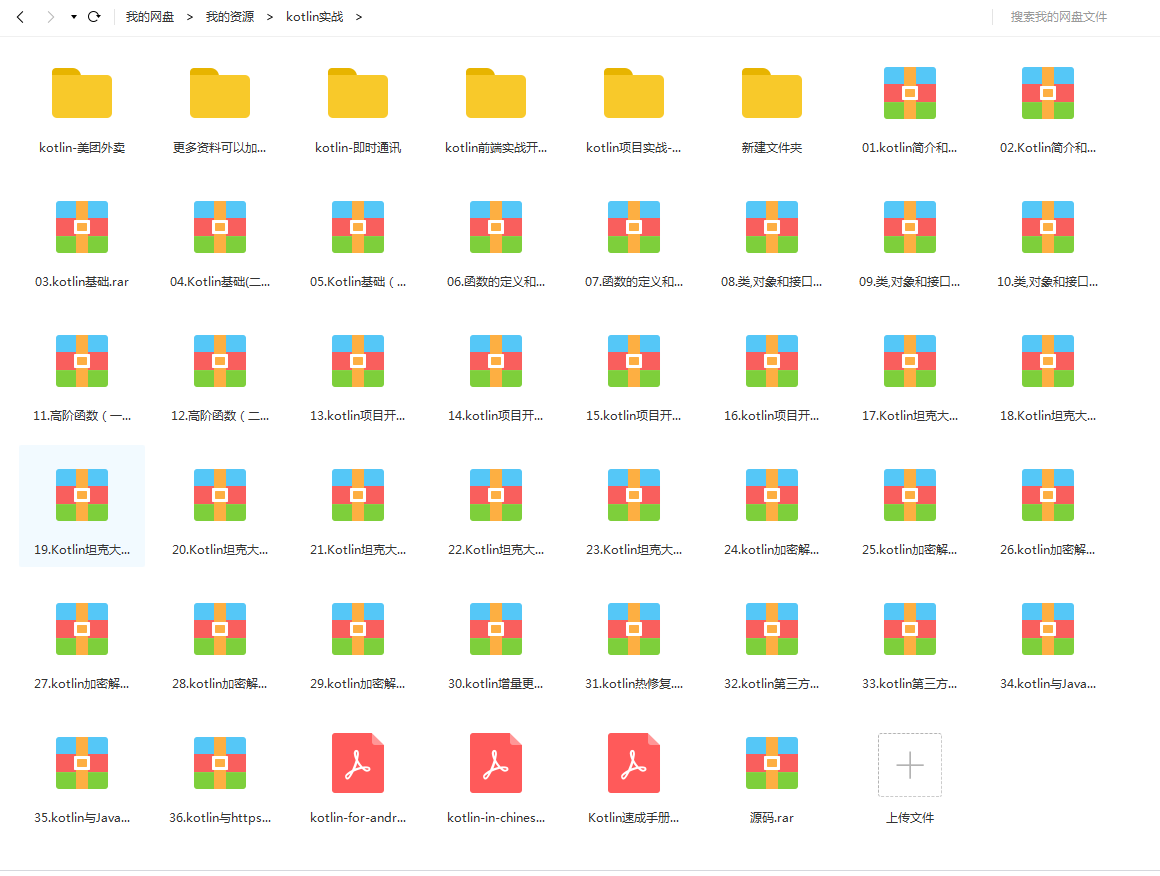Viewport: 1160px width, 876px height.
Task: Open the 新建文件夹 folder
Action: (772, 93)
